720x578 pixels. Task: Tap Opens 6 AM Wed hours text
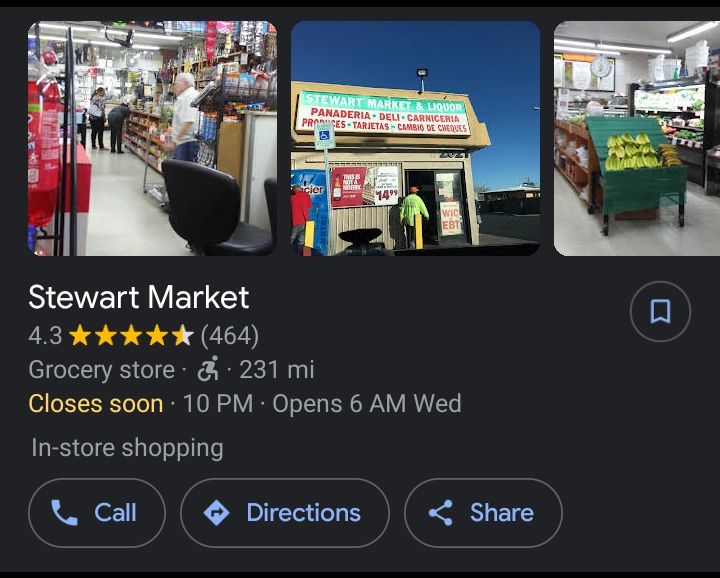367,404
